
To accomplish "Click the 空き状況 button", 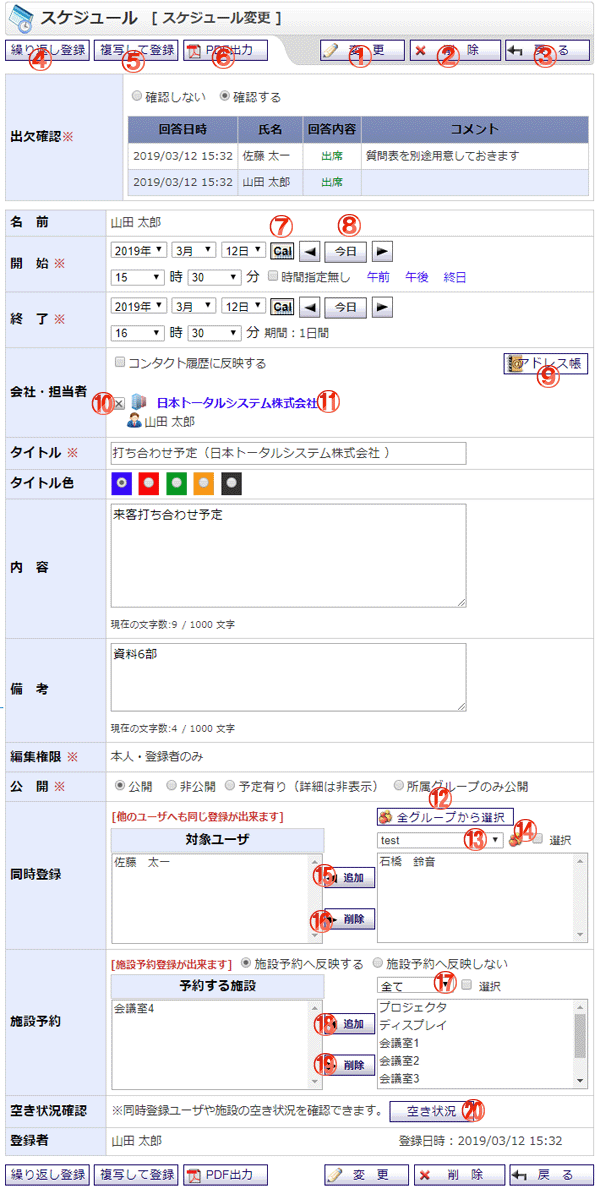I will [431, 1111].
